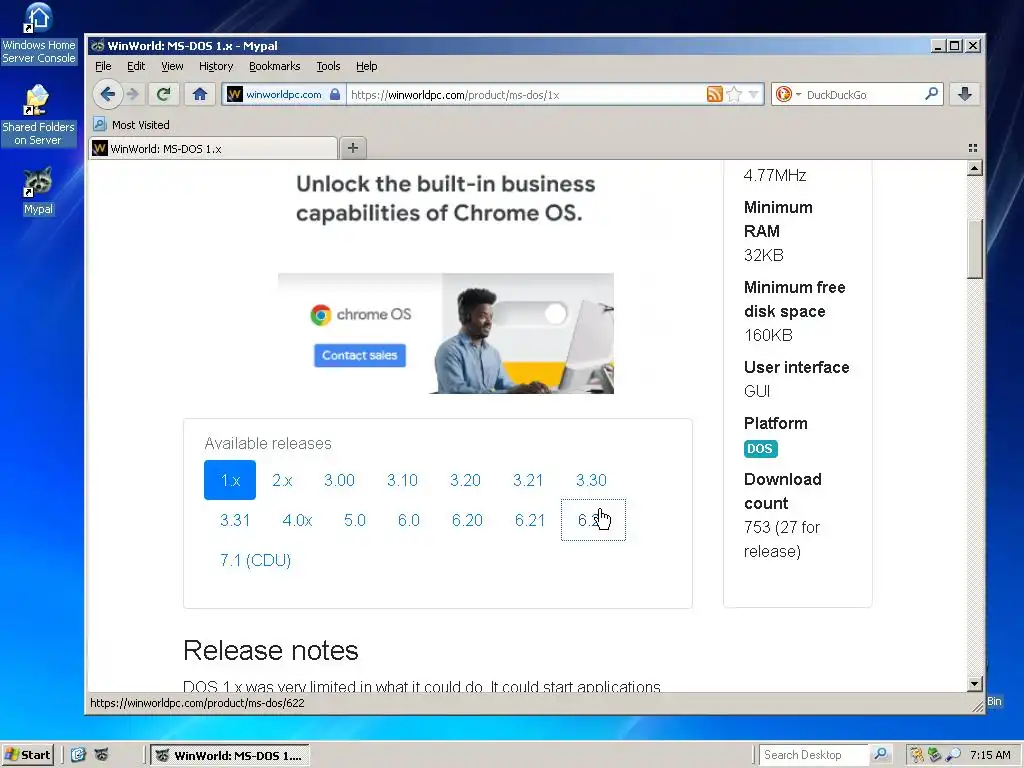Click the taskbar clock showing 7:15 AM
Image resolution: width=1024 pixels, height=768 pixels.
(x=991, y=755)
